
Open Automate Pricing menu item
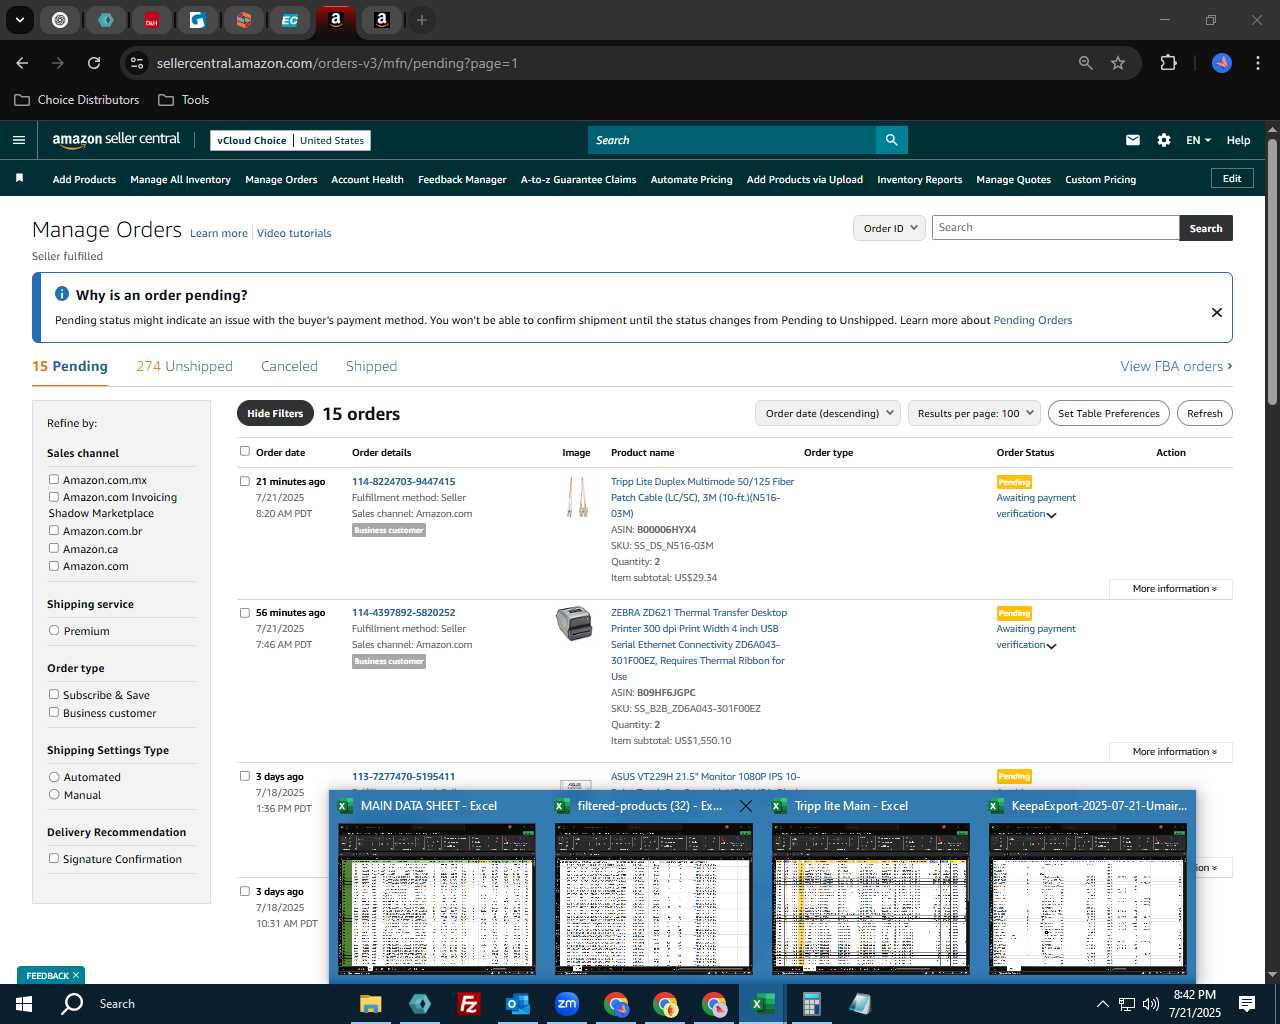click(691, 180)
